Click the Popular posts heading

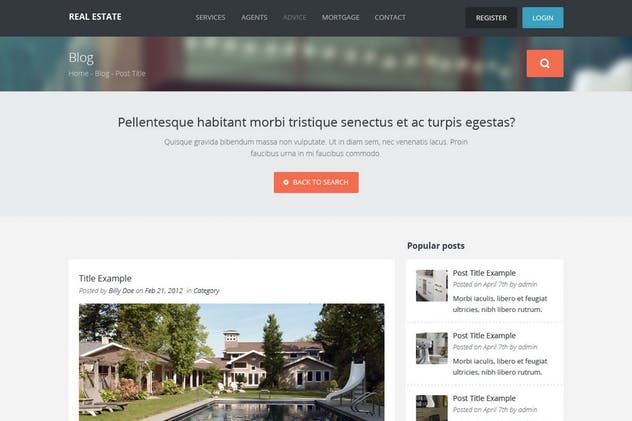click(x=436, y=246)
